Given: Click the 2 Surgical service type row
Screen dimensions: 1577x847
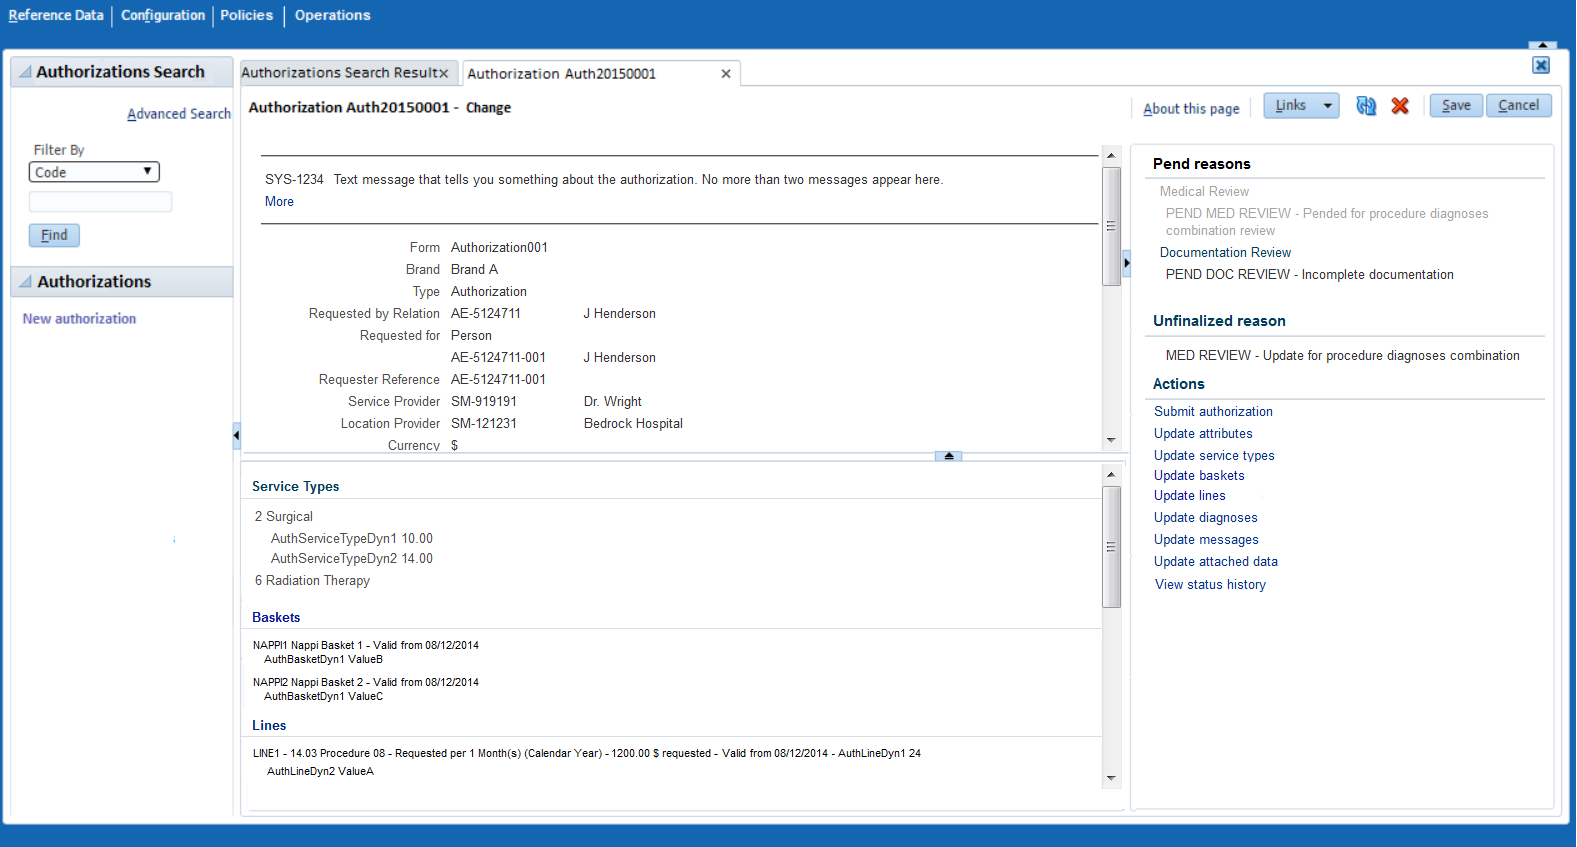Looking at the screenshot, I should tap(283, 517).
